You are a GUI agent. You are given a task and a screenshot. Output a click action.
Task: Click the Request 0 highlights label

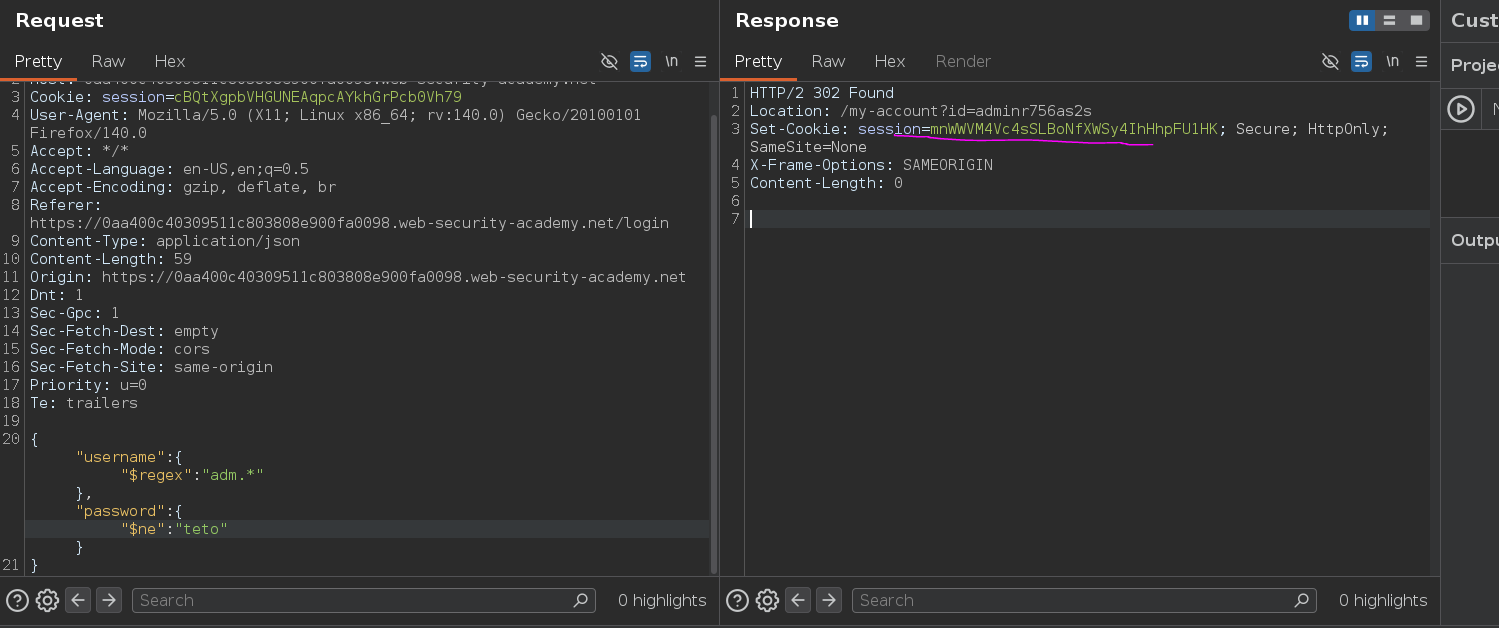662,600
